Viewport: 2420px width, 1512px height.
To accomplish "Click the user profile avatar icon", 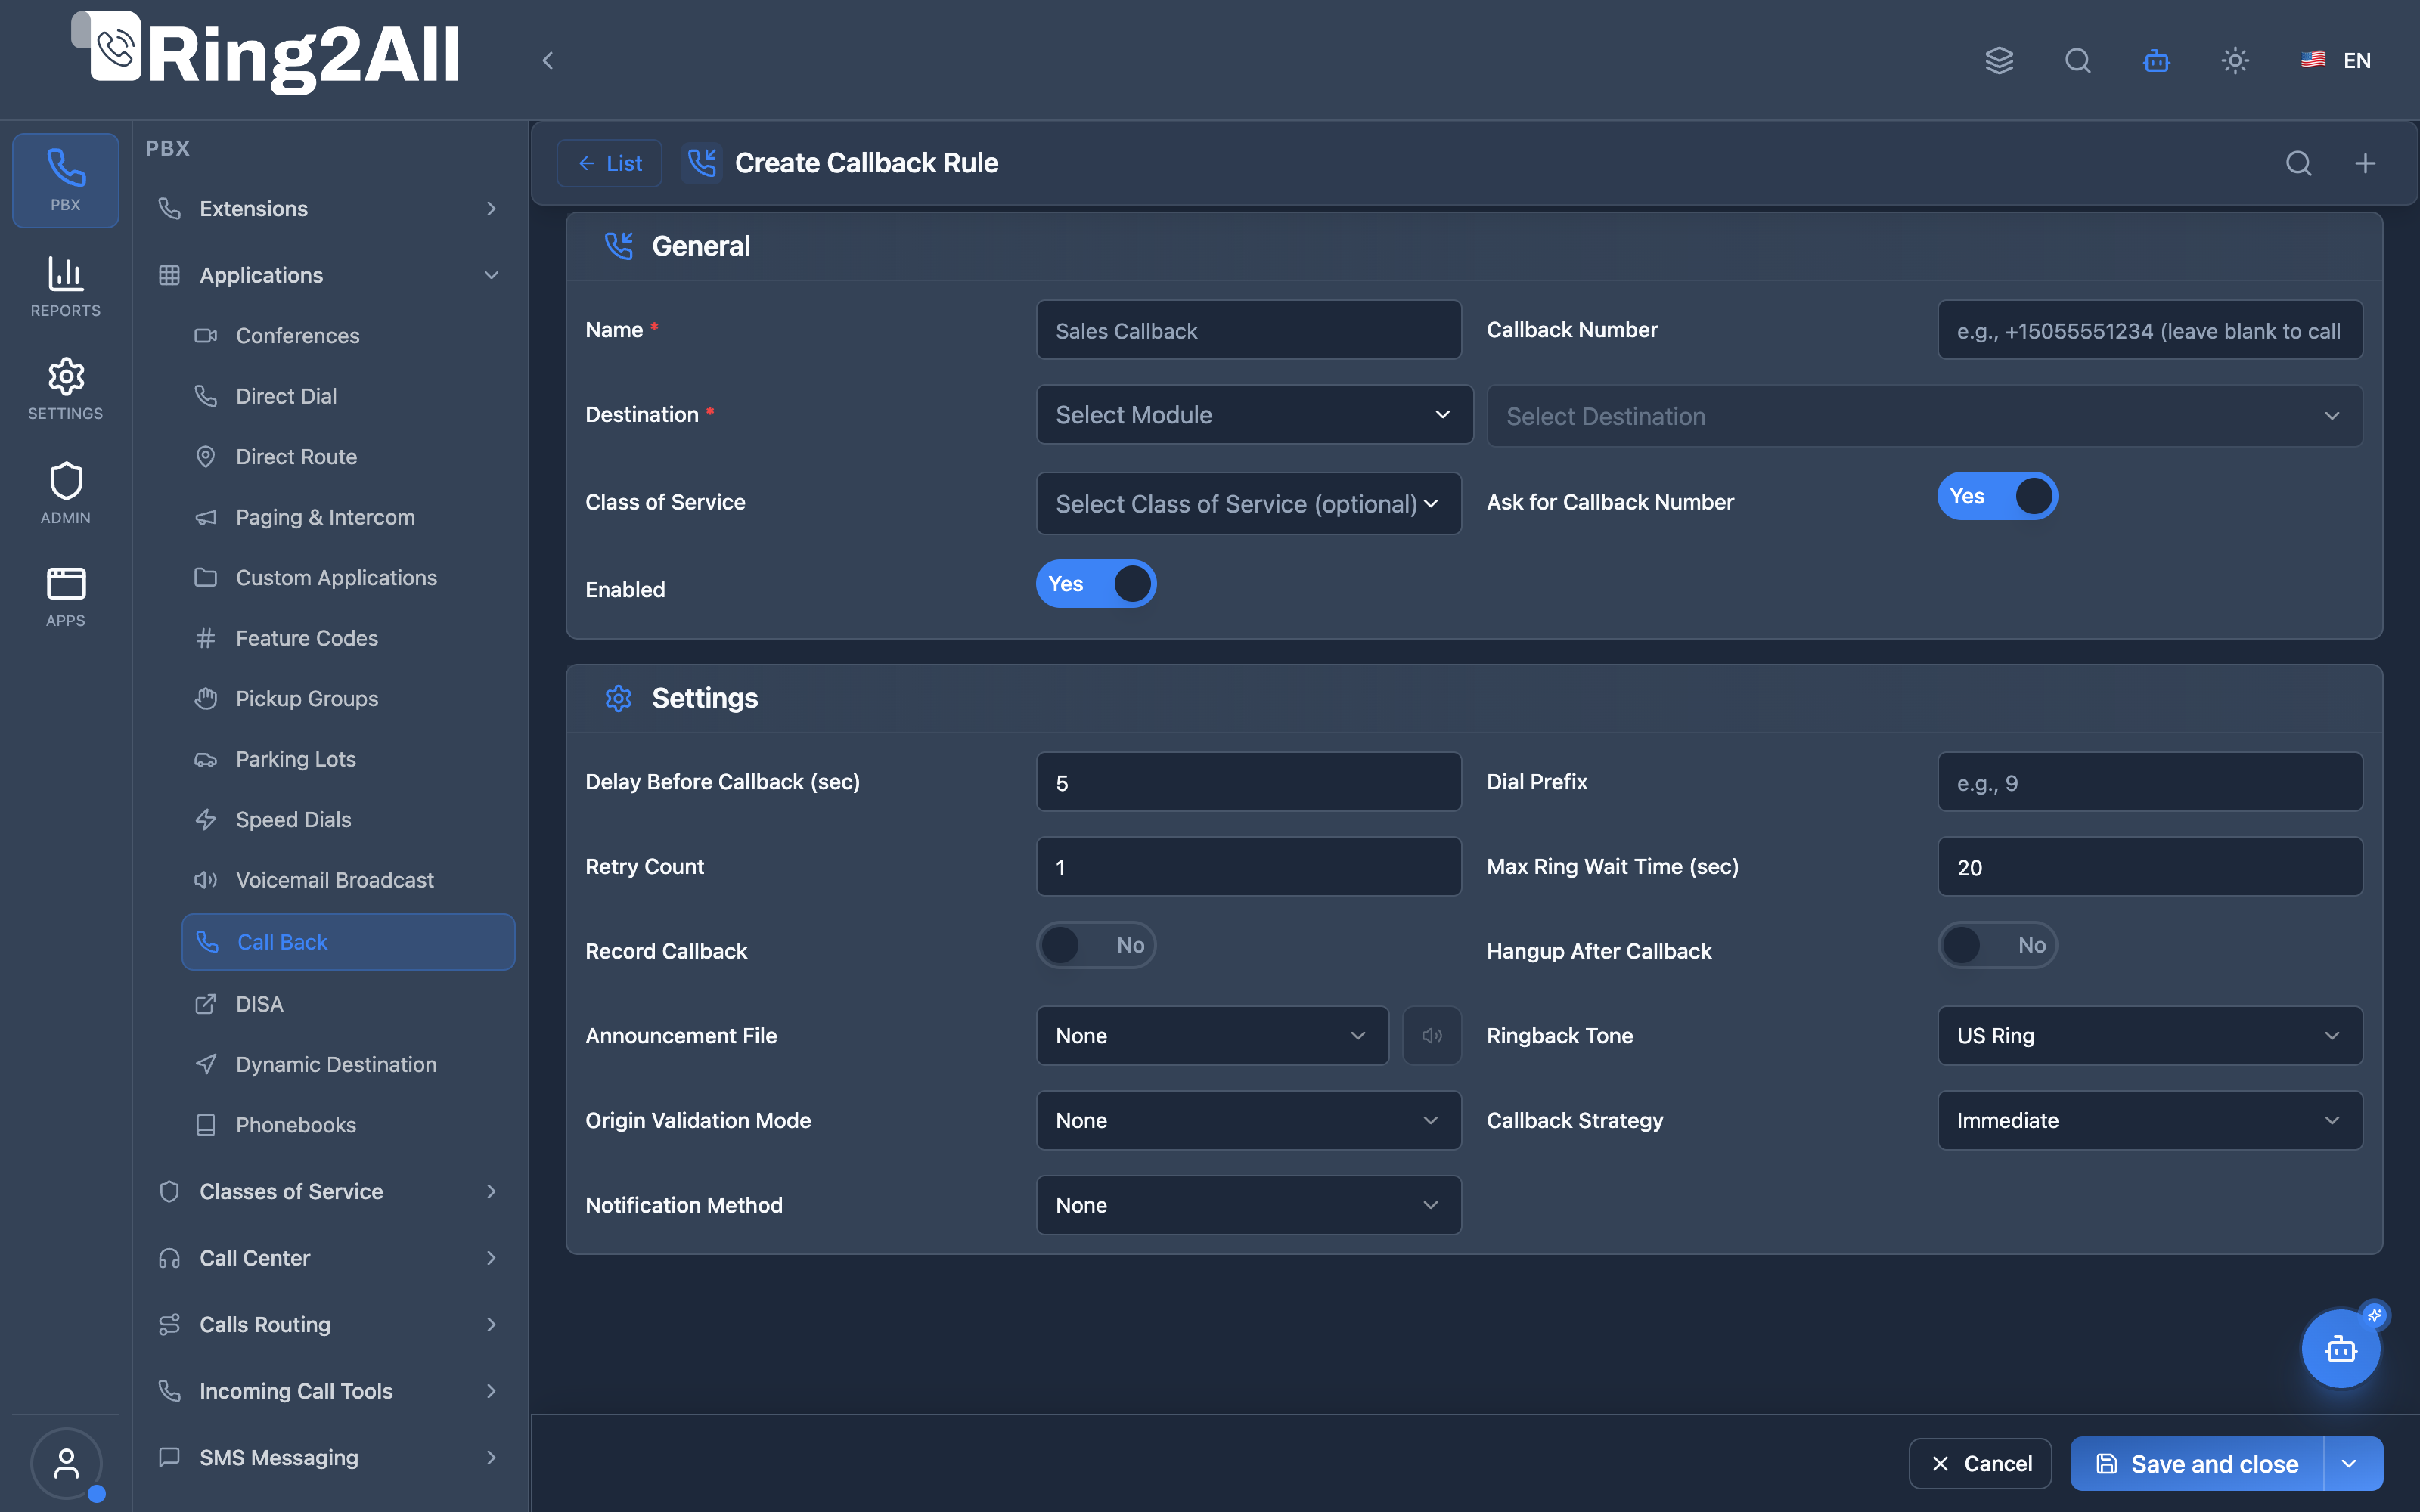I will 66,1464.
